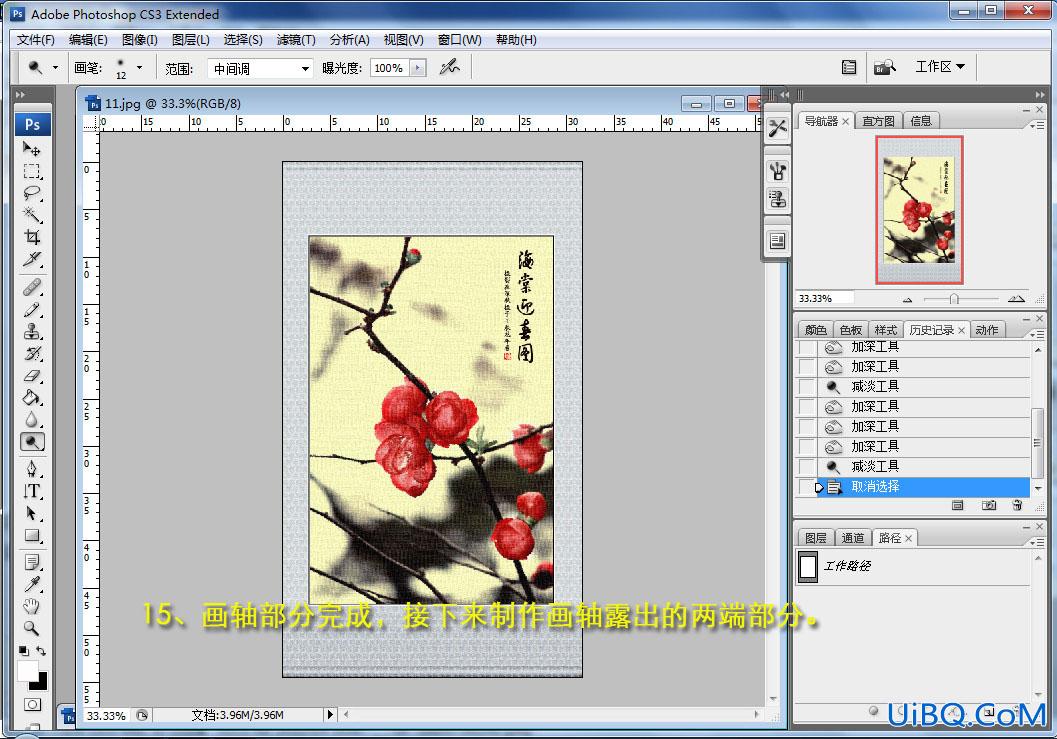Select the Notes tool
Image resolution: width=1057 pixels, height=739 pixels.
(32, 562)
